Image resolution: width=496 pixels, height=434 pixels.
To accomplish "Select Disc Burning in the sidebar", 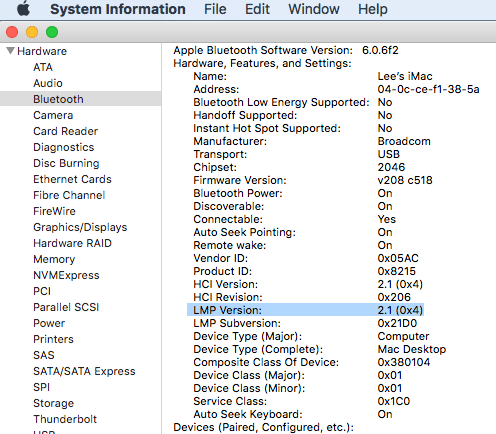I will coord(66,163).
